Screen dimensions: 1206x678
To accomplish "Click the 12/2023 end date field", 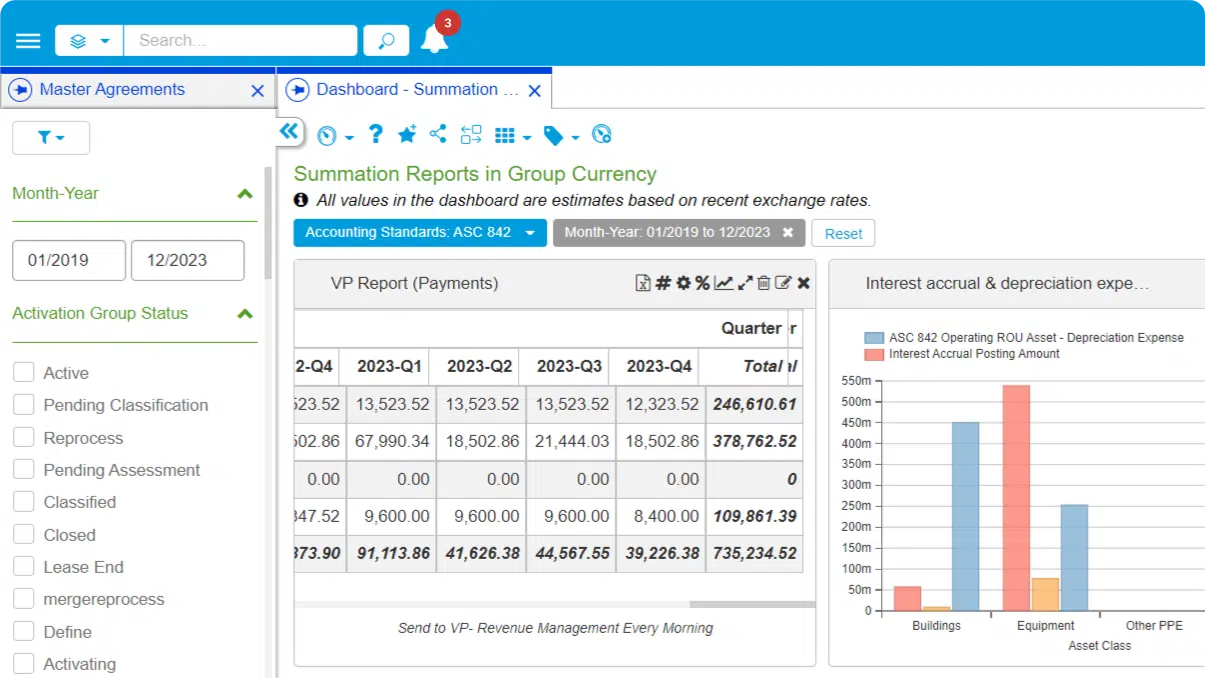I will coord(188,260).
